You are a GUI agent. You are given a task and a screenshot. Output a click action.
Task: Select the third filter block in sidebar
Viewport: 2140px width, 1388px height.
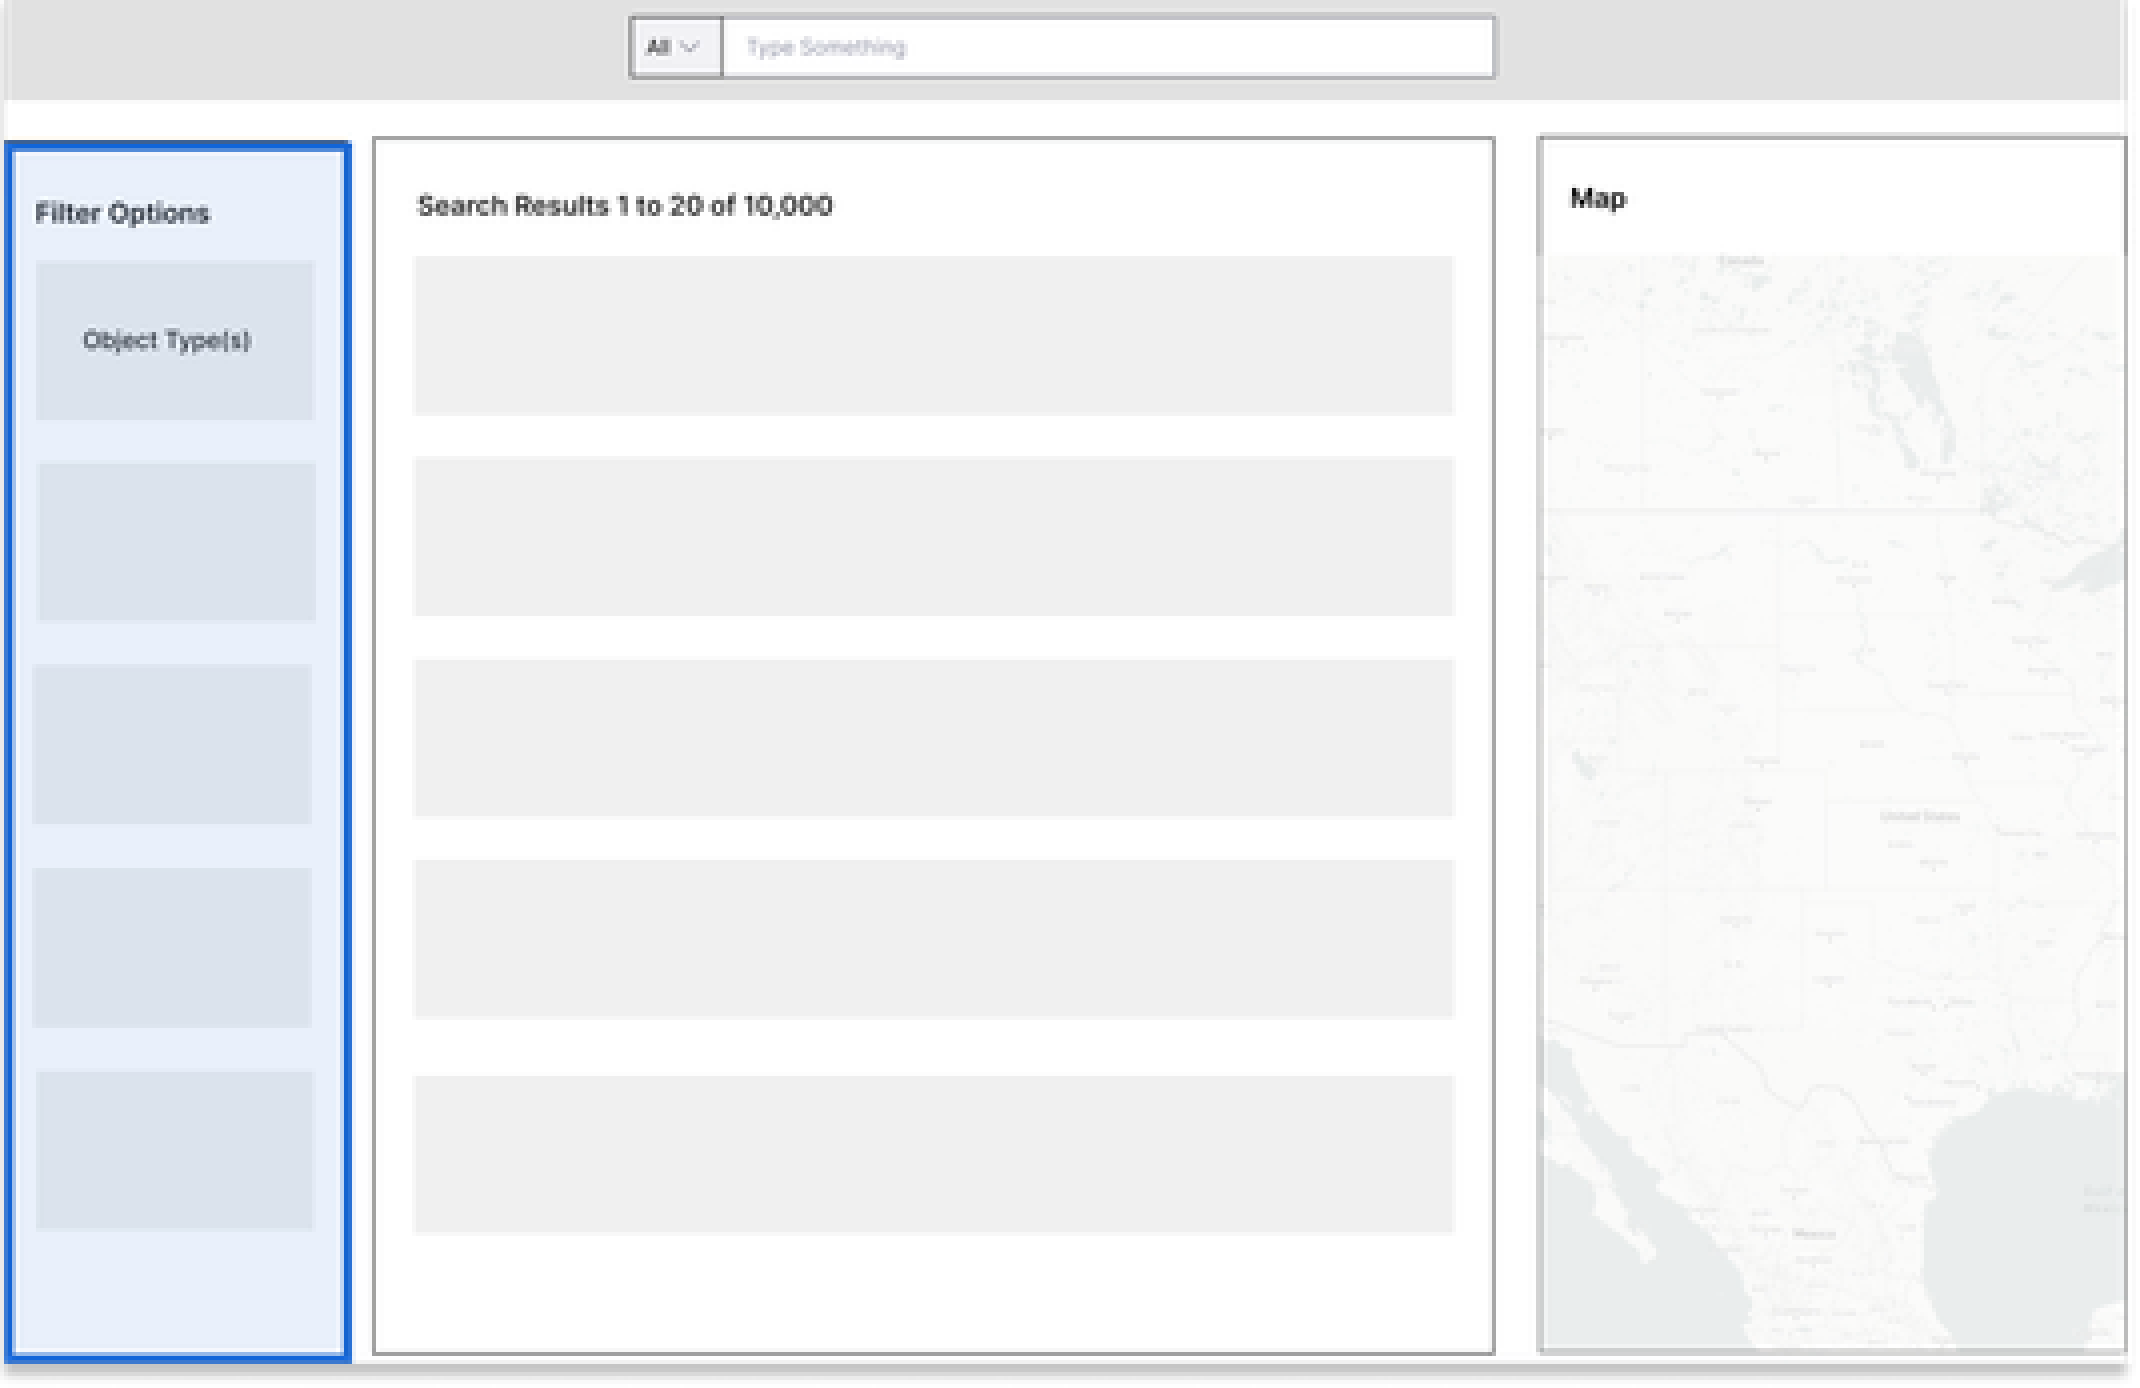point(172,744)
